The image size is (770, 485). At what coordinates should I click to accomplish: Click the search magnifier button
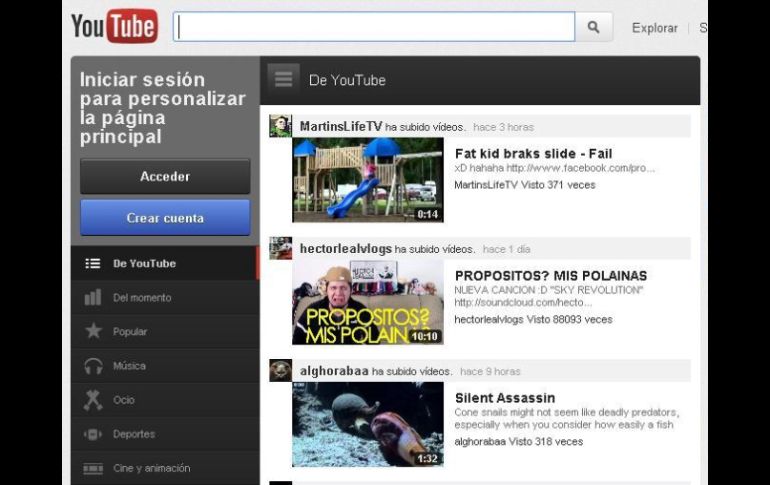point(594,27)
